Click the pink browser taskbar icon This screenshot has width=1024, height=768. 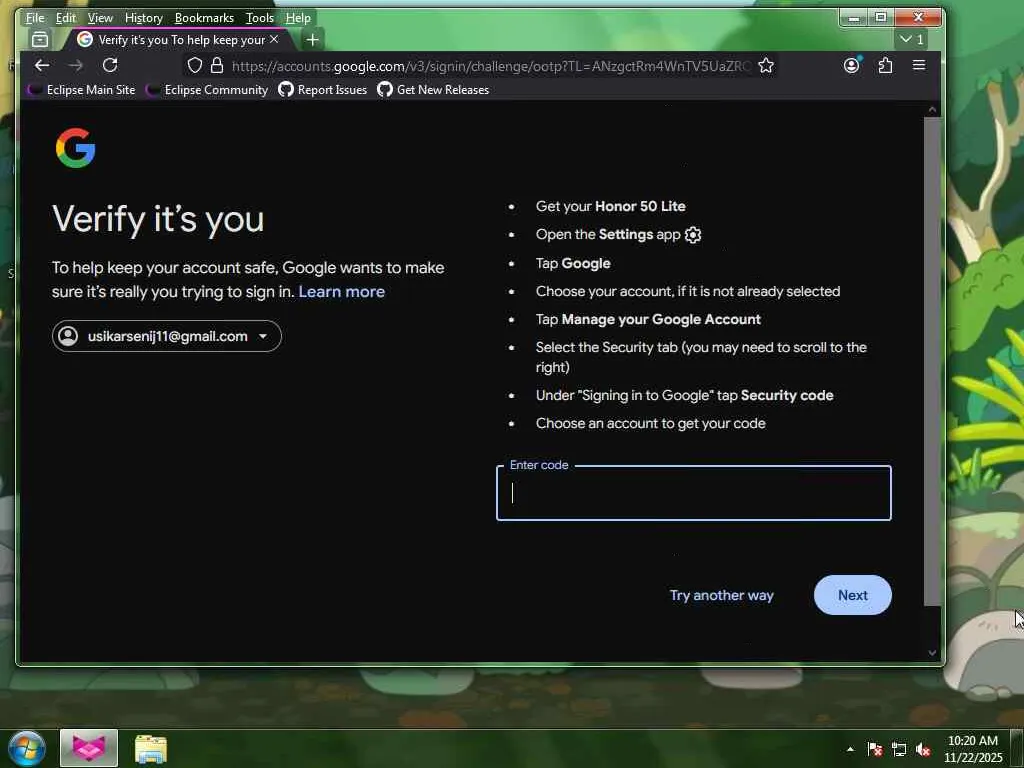pyautogui.click(x=89, y=748)
